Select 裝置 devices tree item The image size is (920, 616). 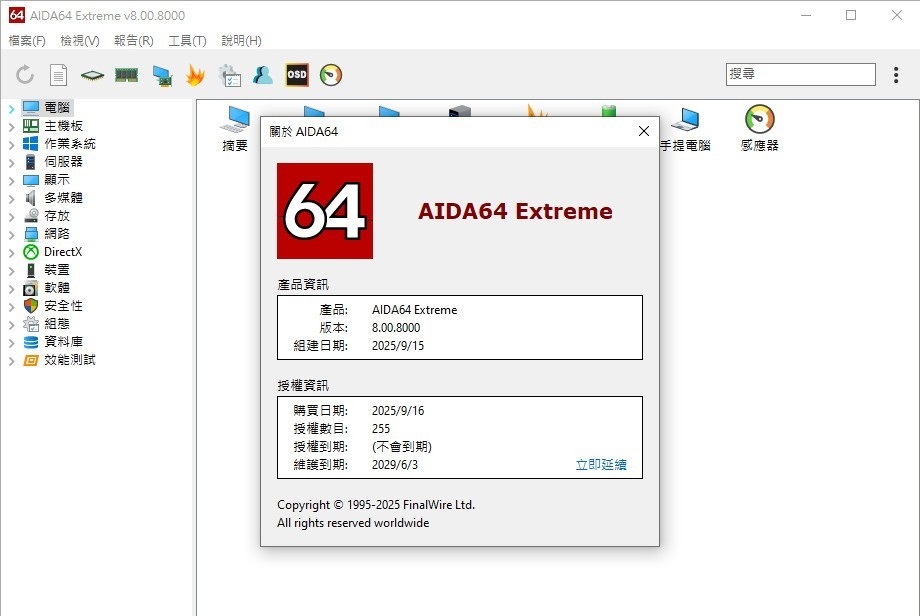[57, 270]
